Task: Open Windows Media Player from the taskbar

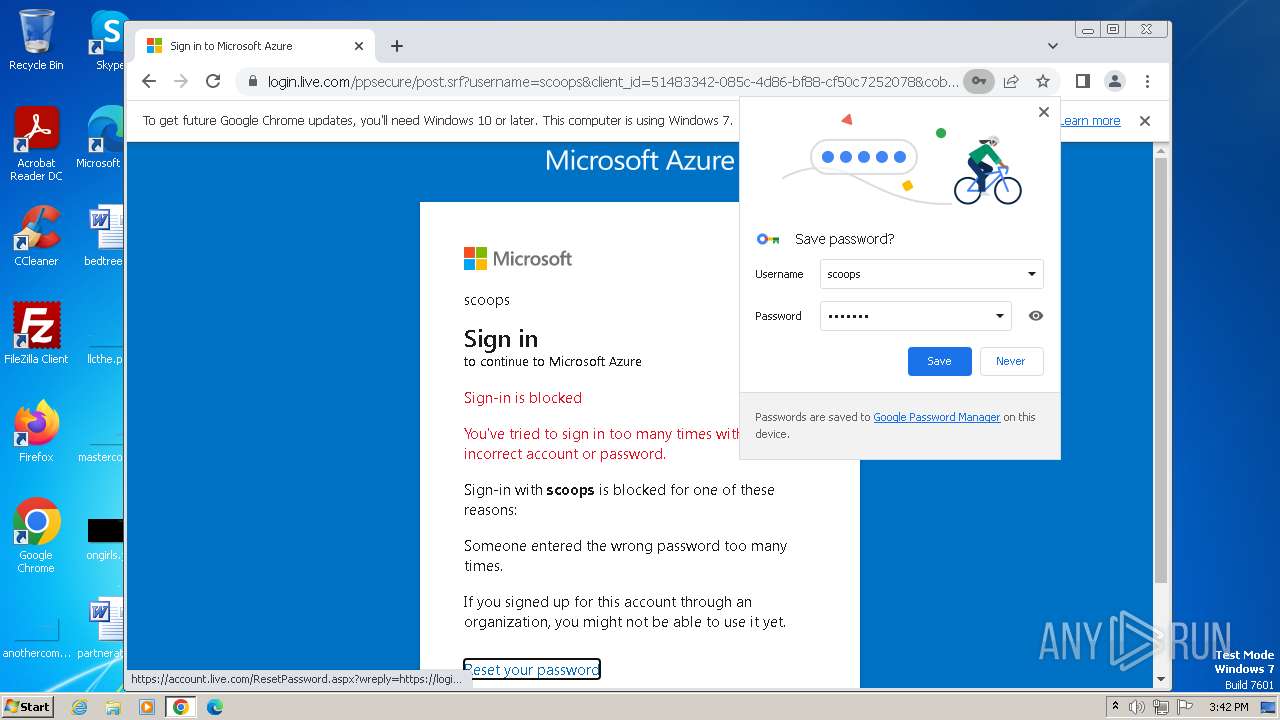Action: coord(147,707)
